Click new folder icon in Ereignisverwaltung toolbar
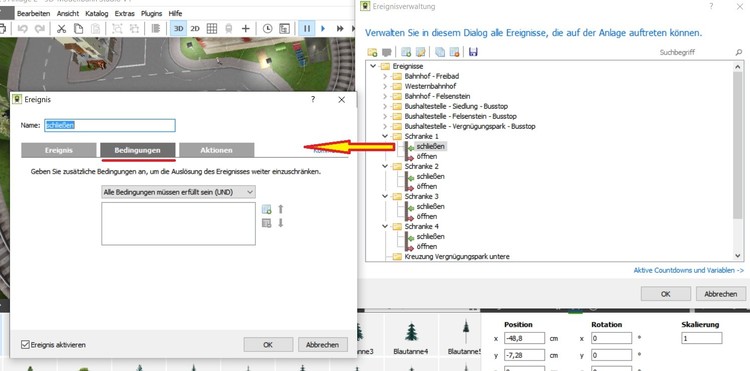The image size is (750, 371). pyautogui.click(x=372, y=52)
